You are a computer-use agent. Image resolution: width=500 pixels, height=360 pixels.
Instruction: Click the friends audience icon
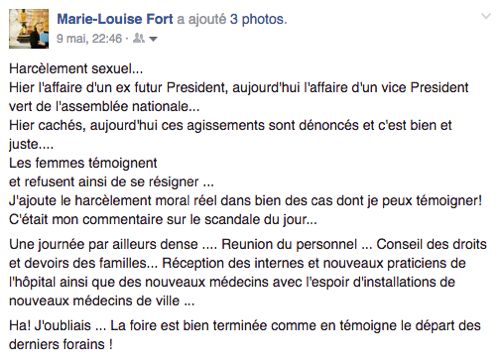tap(138, 39)
